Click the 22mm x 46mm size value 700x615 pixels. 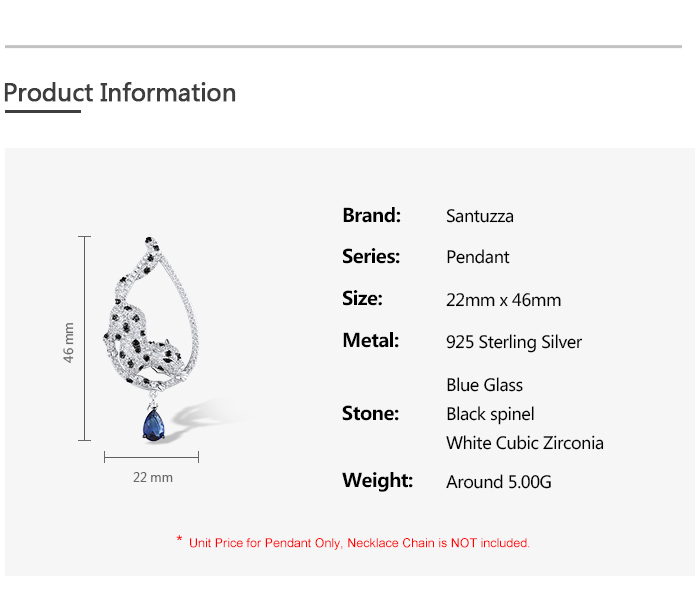[504, 300]
